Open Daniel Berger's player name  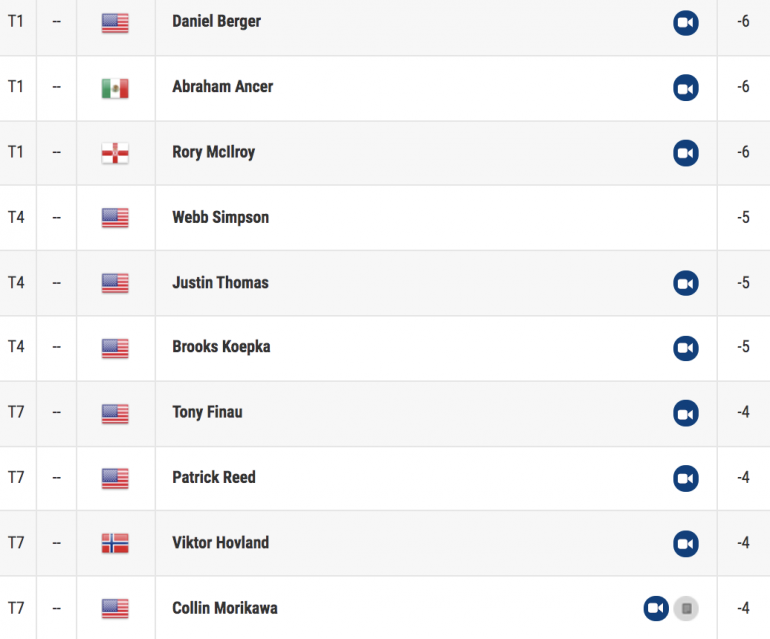click(217, 22)
